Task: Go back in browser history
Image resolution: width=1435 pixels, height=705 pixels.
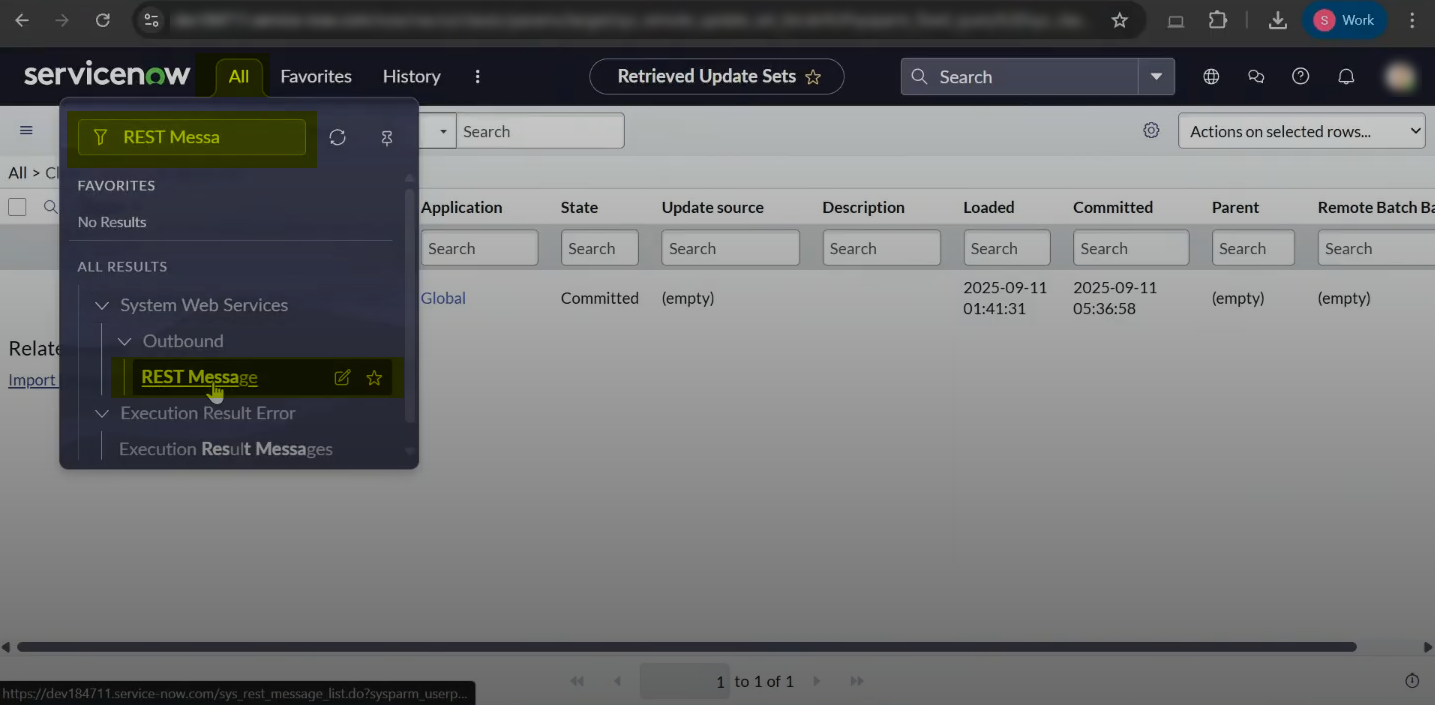Action: [22, 20]
